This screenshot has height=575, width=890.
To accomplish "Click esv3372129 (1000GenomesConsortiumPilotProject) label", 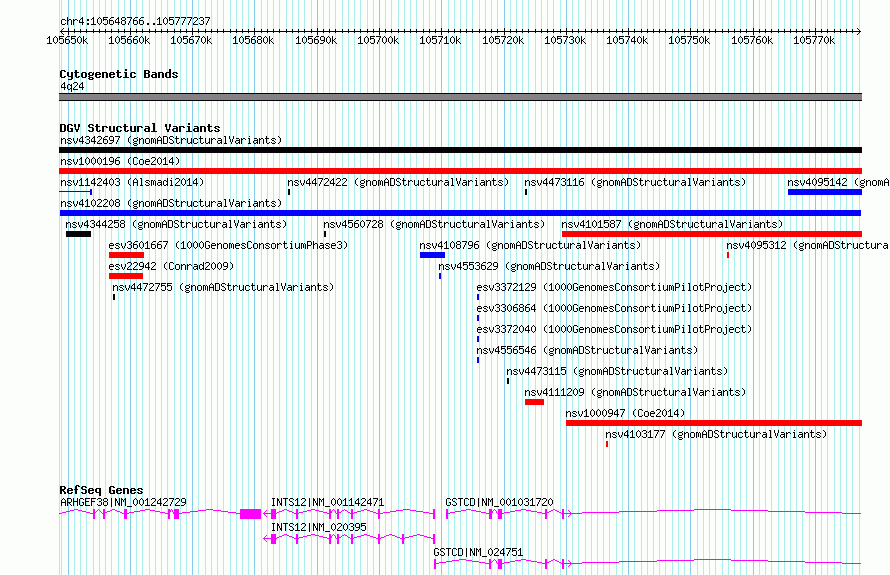I will (614, 287).
